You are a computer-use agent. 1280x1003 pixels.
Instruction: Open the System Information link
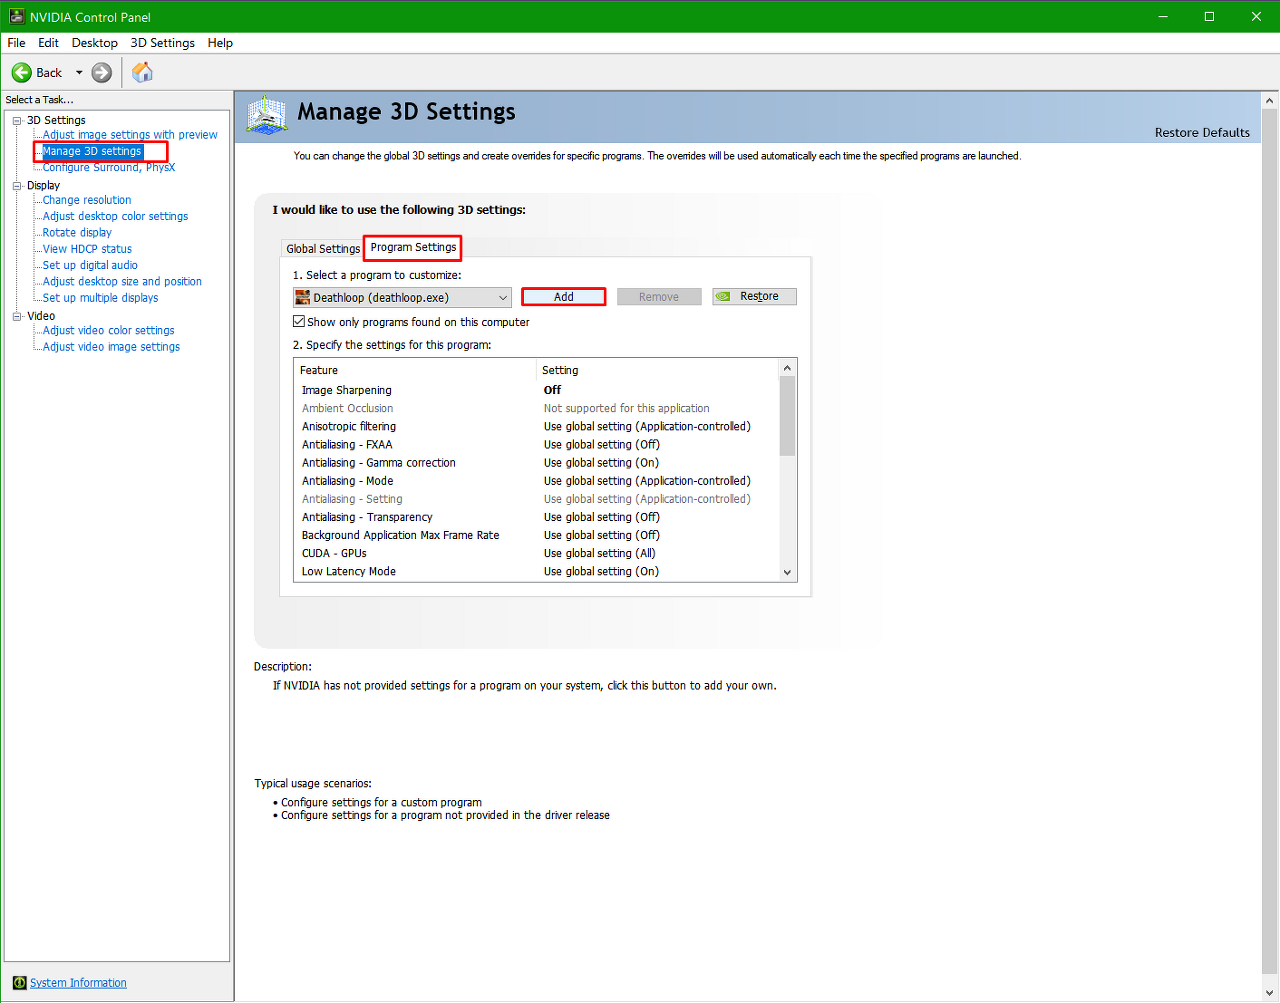[78, 983]
